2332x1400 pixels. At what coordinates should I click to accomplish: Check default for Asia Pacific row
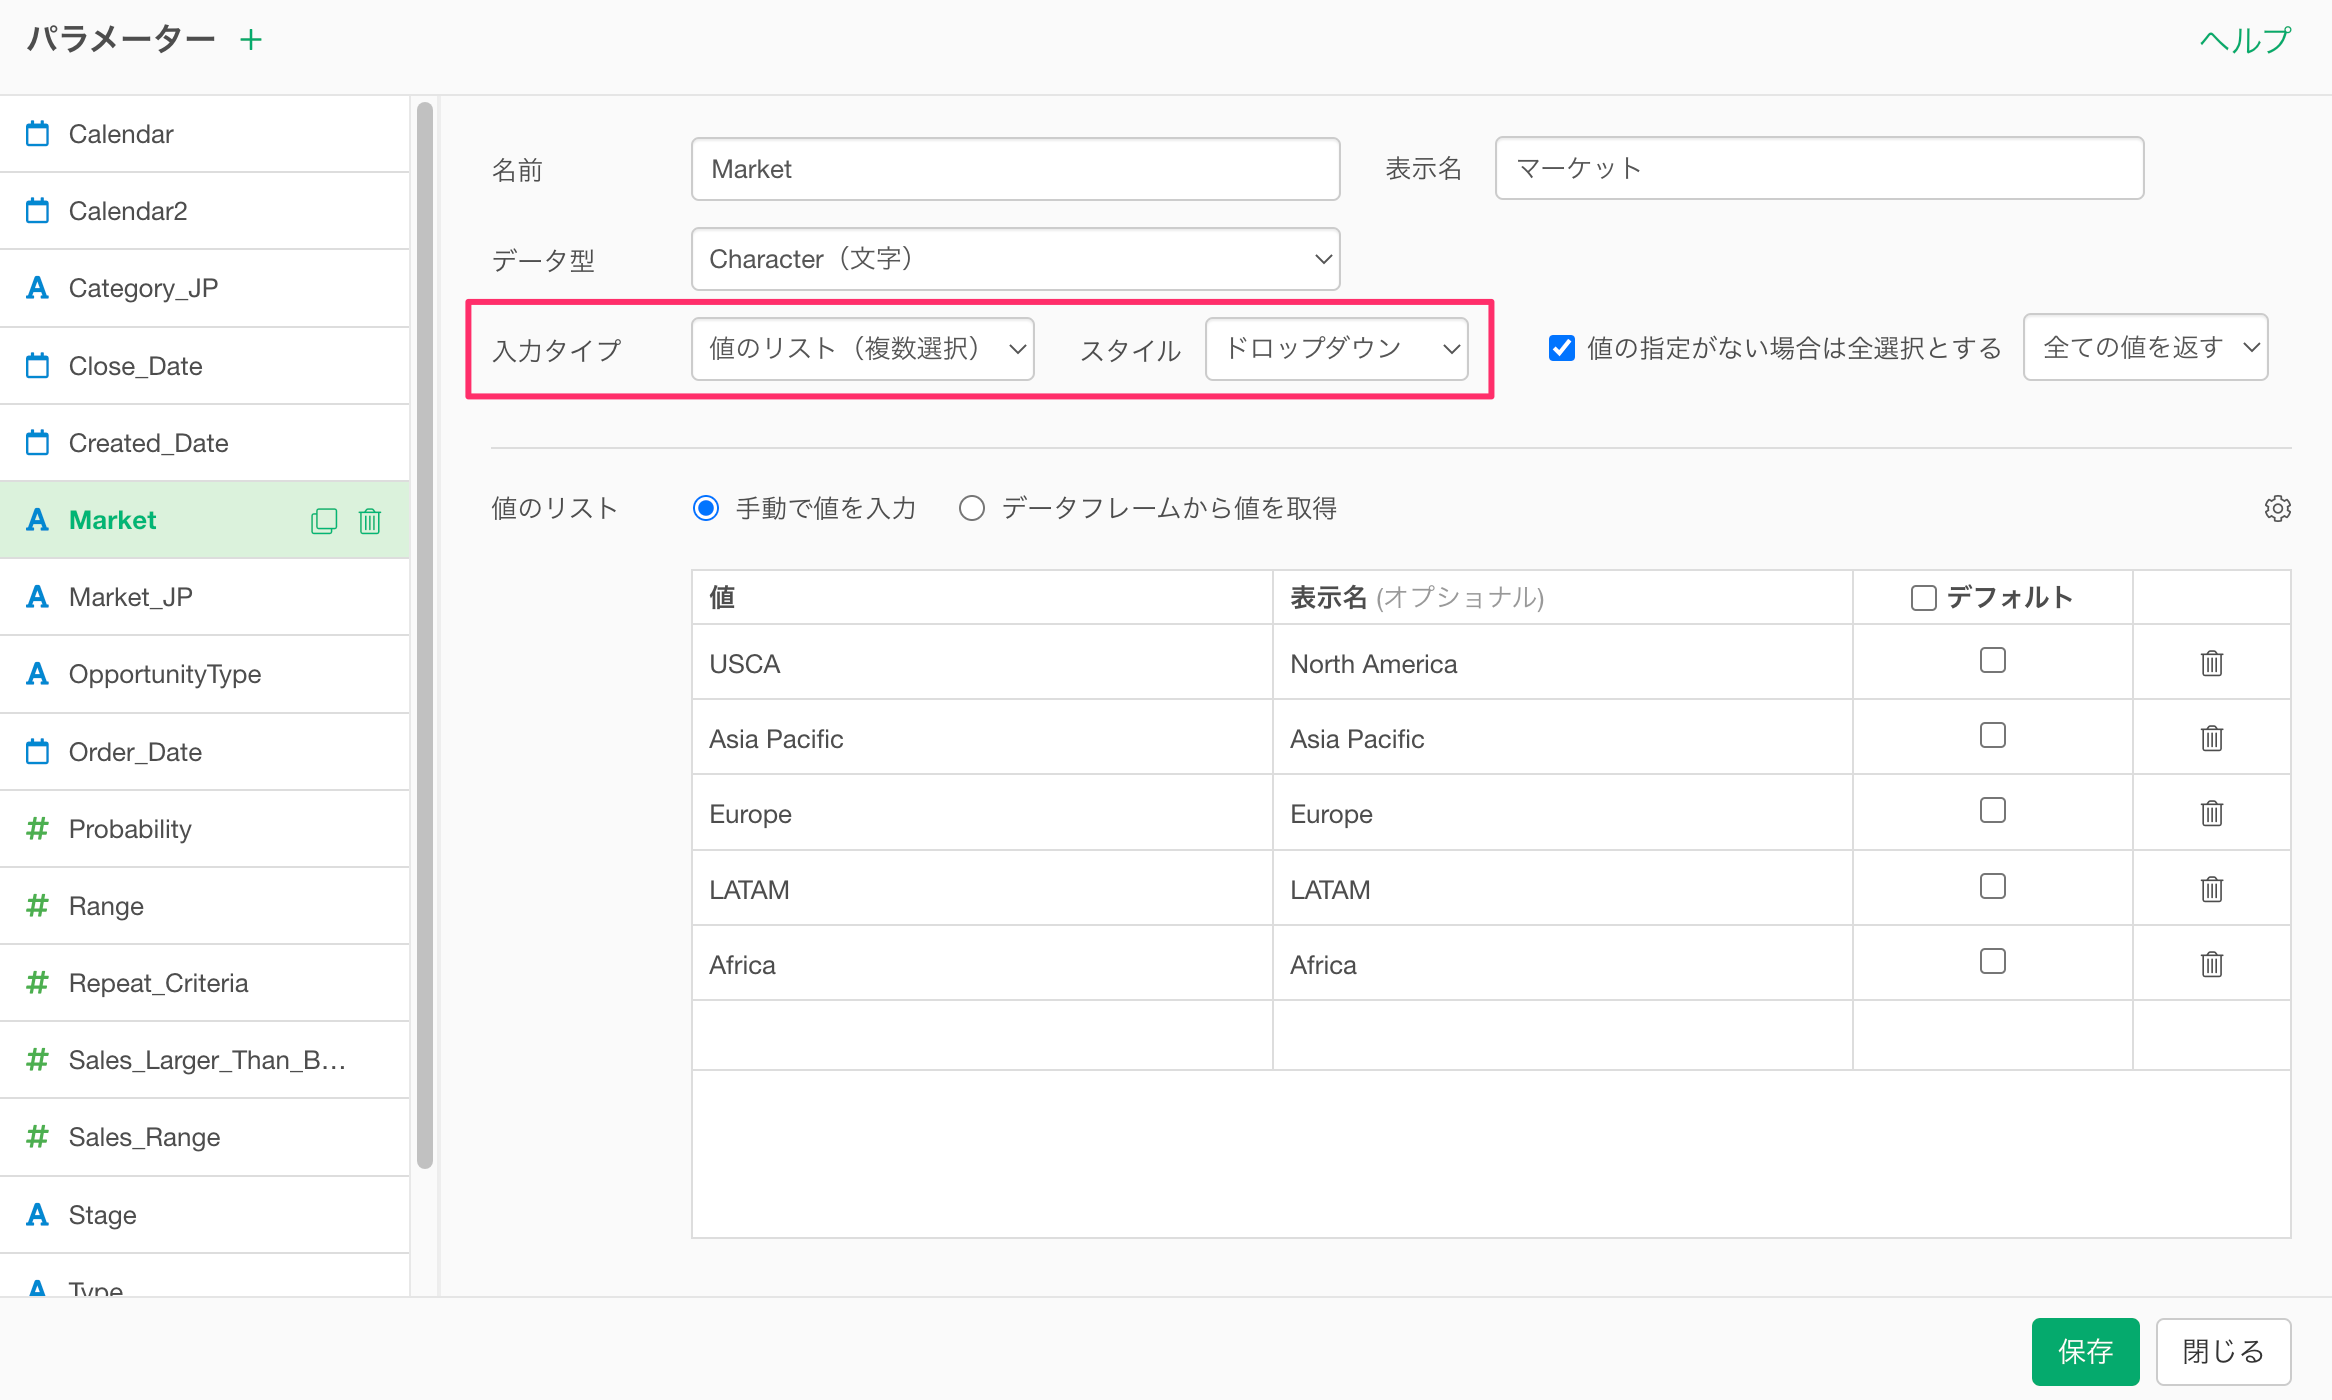click(x=1993, y=735)
